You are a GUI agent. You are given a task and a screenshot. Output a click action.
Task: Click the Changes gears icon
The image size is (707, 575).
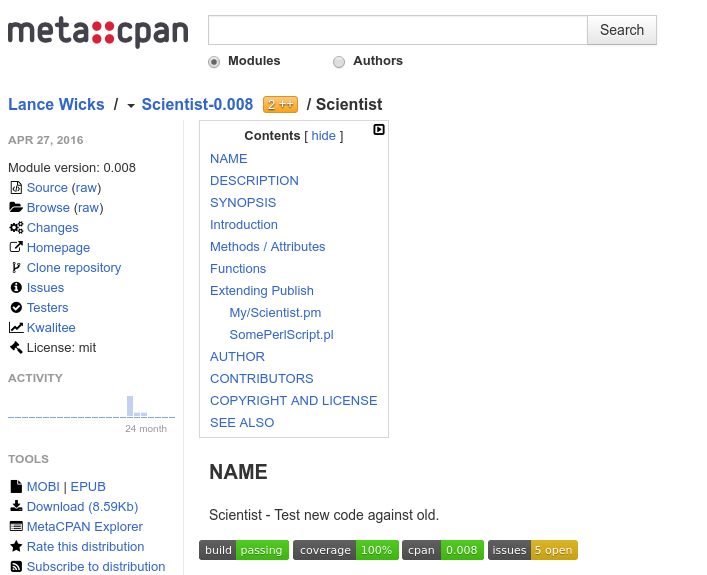click(16, 227)
